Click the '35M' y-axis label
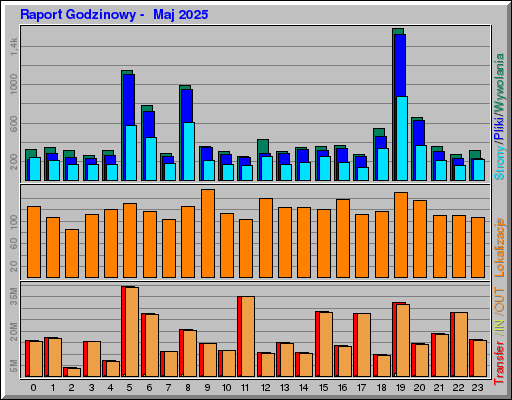Screen dimensions: 512x400 pyautogui.click(x=13, y=296)
